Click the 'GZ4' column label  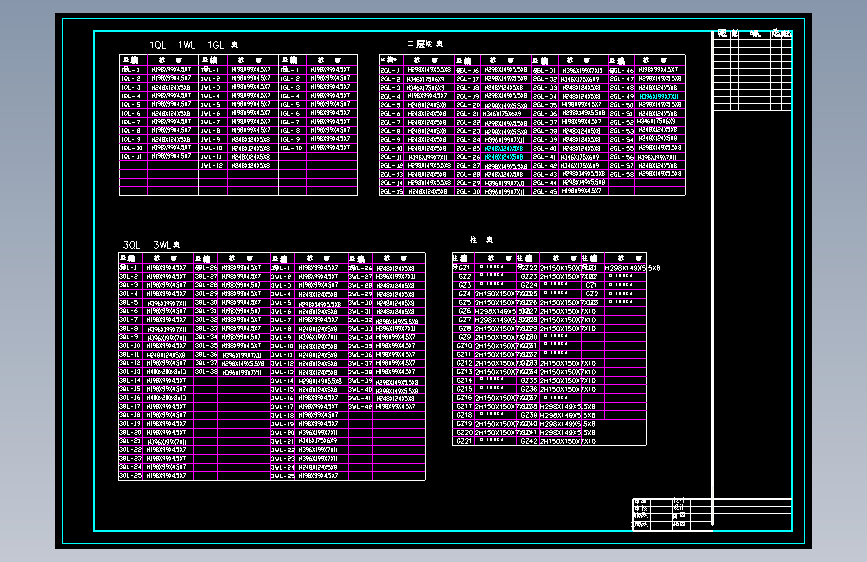pos(464,294)
